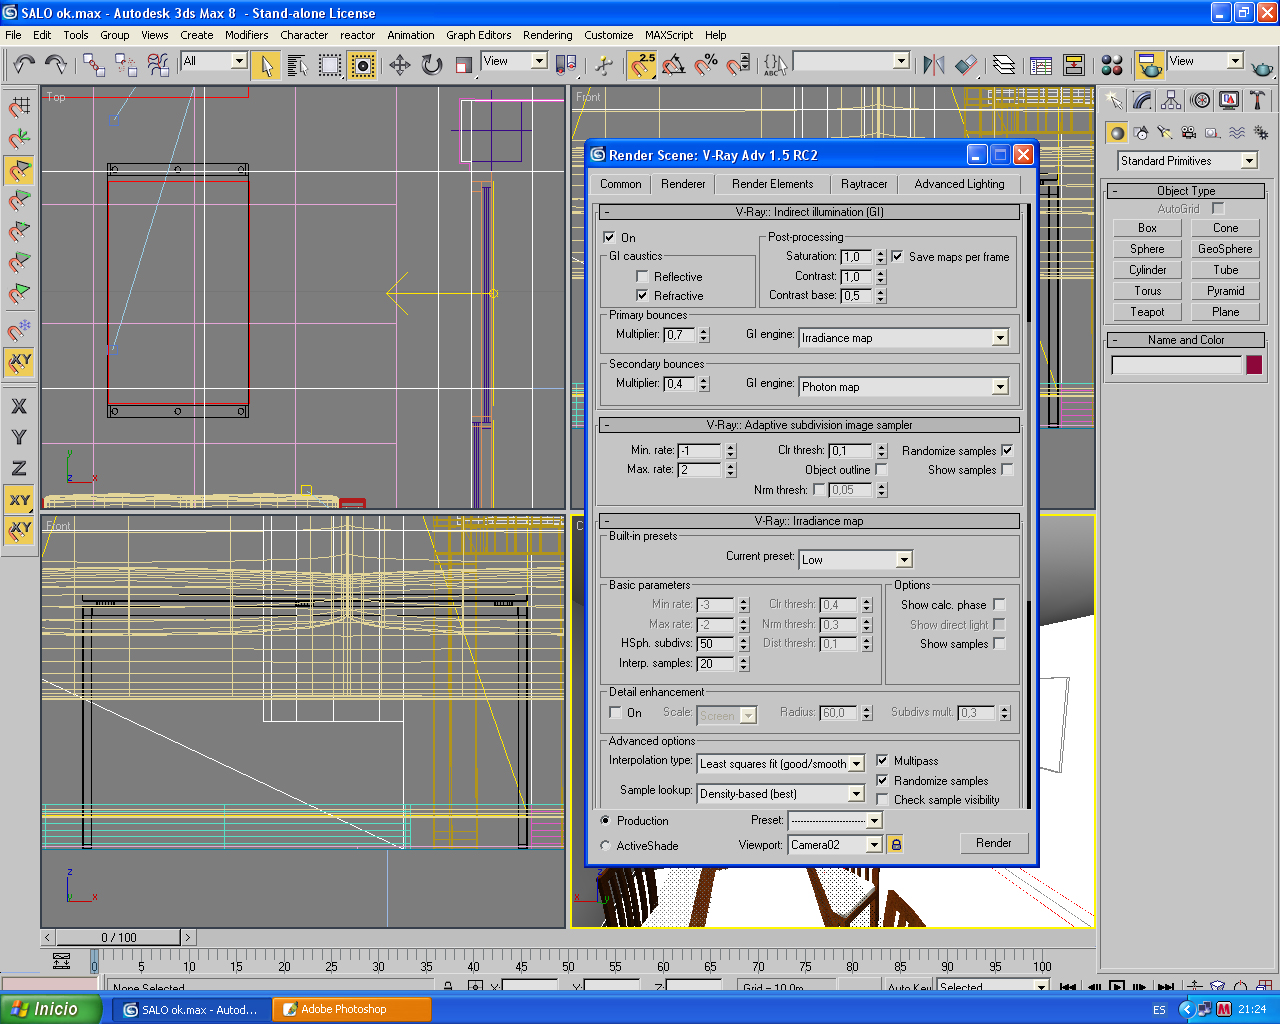Click the Teapot primitive button
This screenshot has height=1024, width=1280.
(1147, 312)
